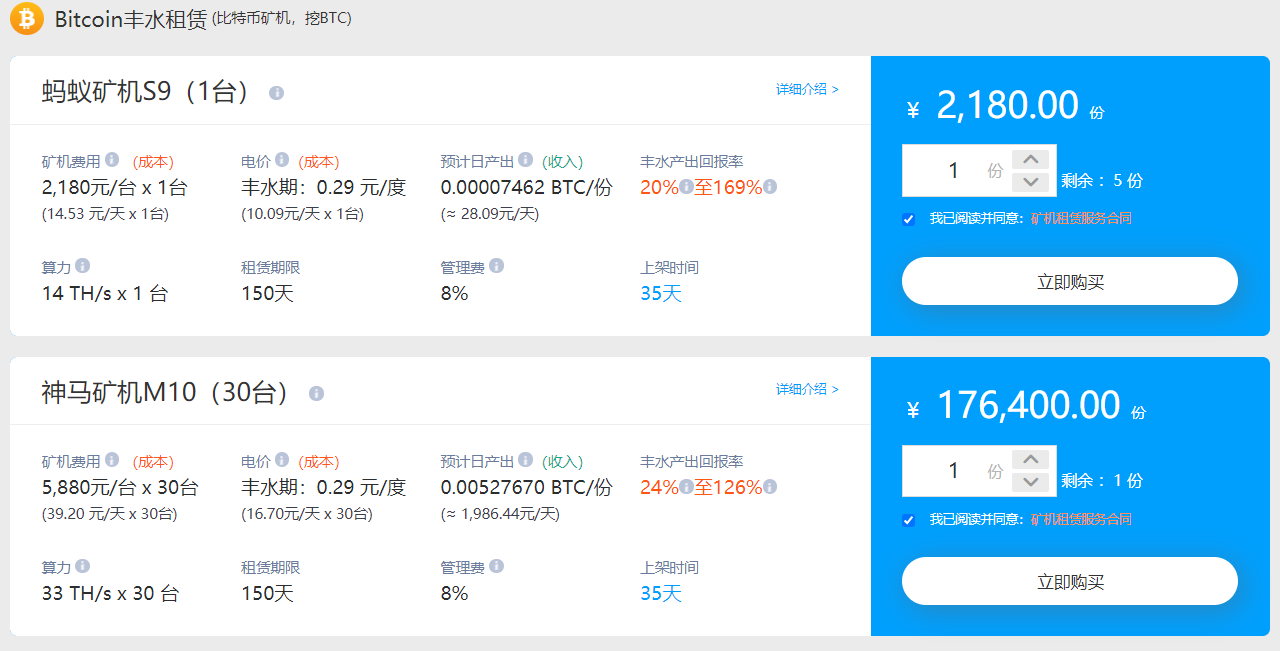Increase share quantity for 蚂蚁矿机S9
1280x651 pixels.
[1030, 159]
